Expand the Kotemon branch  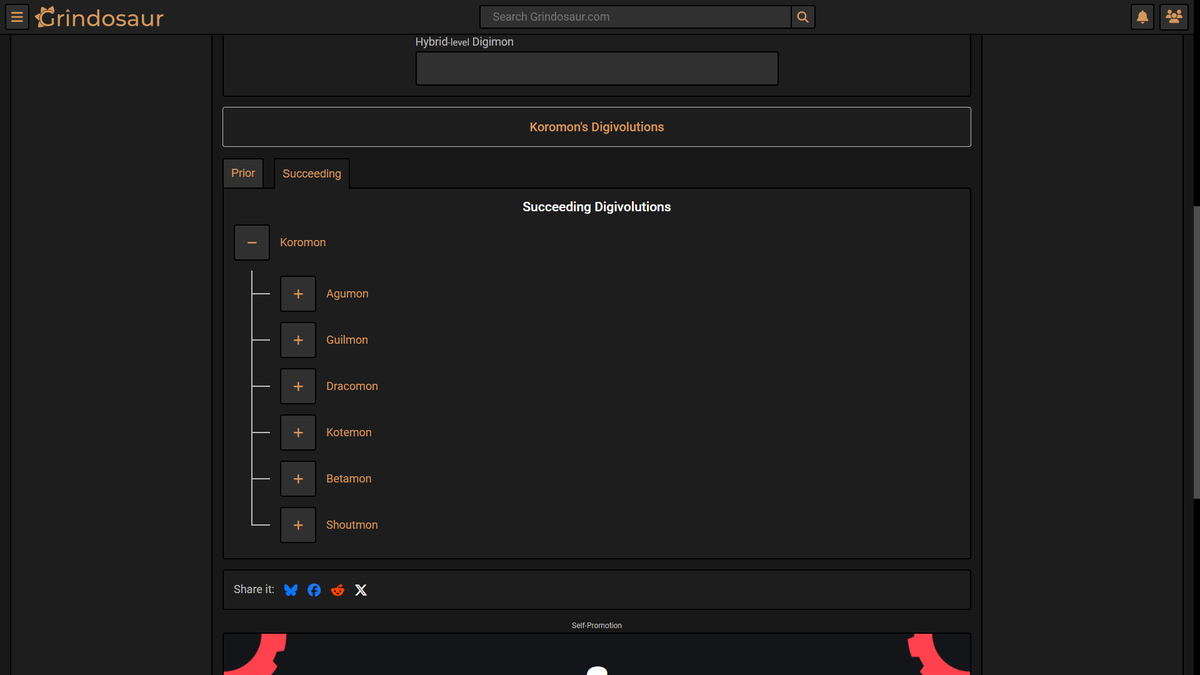pyautogui.click(x=298, y=433)
